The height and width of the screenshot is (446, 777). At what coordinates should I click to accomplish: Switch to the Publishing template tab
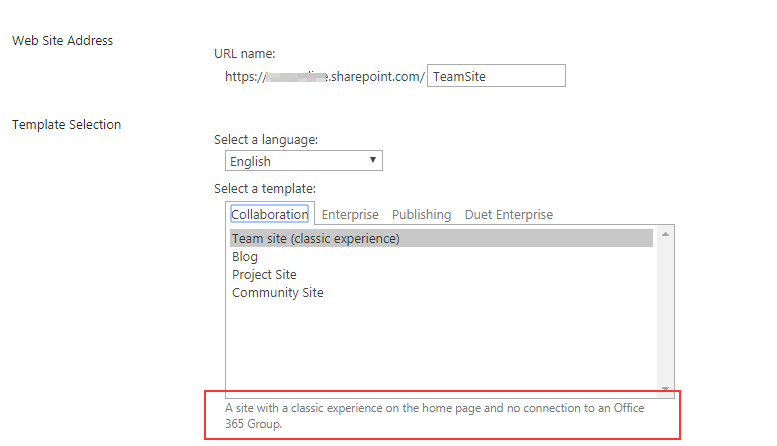(x=421, y=215)
